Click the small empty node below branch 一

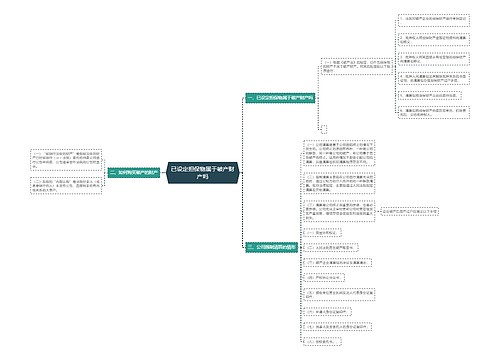[324, 129]
